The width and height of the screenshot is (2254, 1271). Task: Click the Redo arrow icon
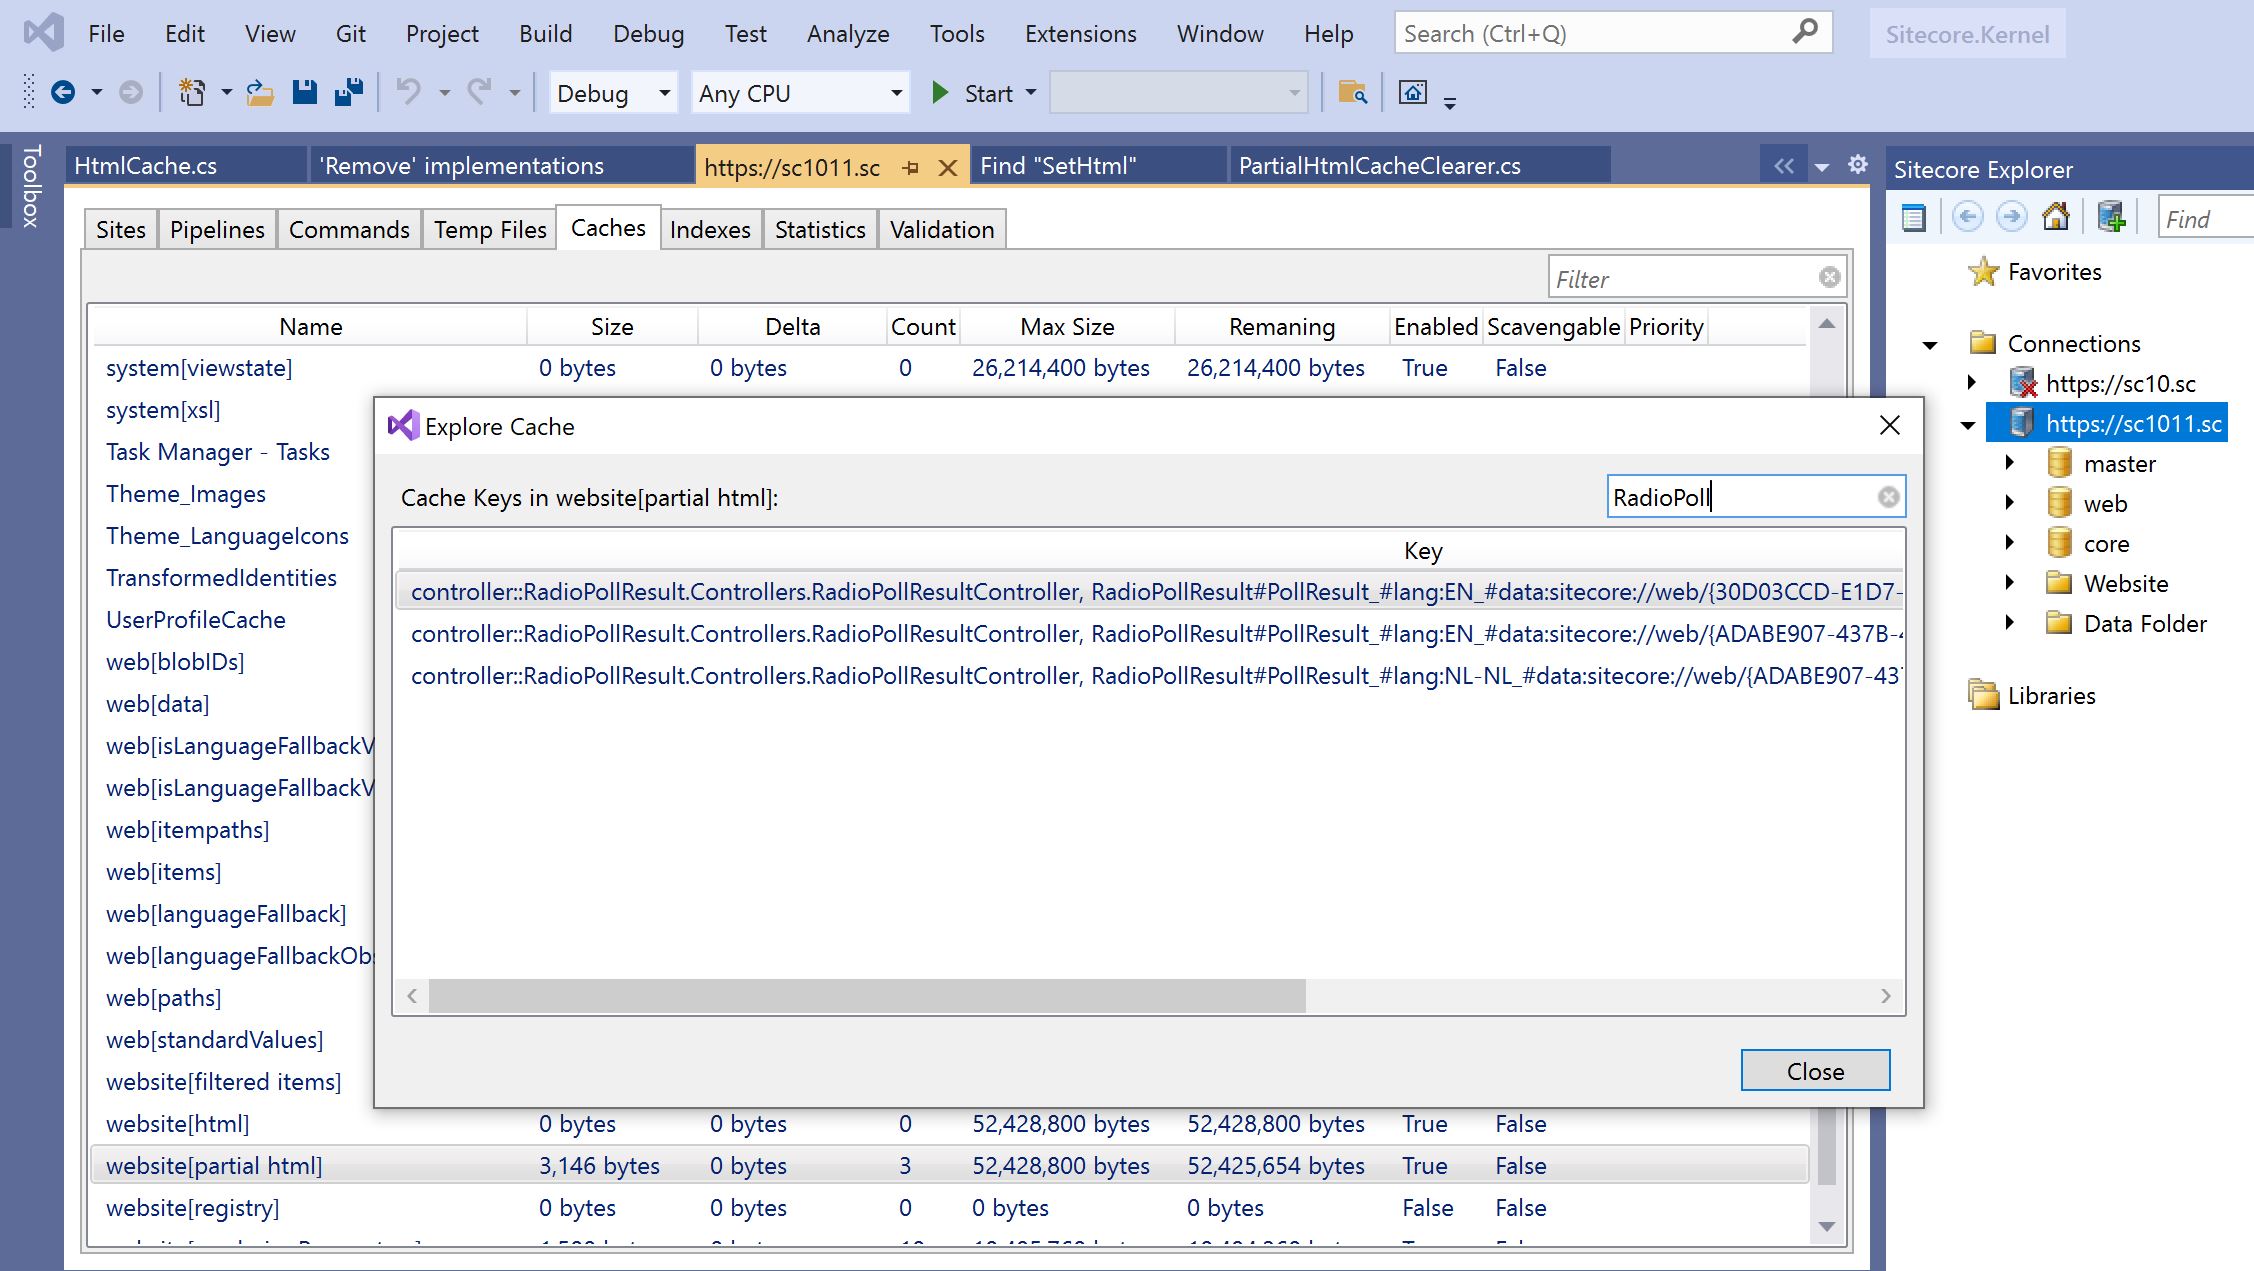pyautogui.click(x=480, y=93)
